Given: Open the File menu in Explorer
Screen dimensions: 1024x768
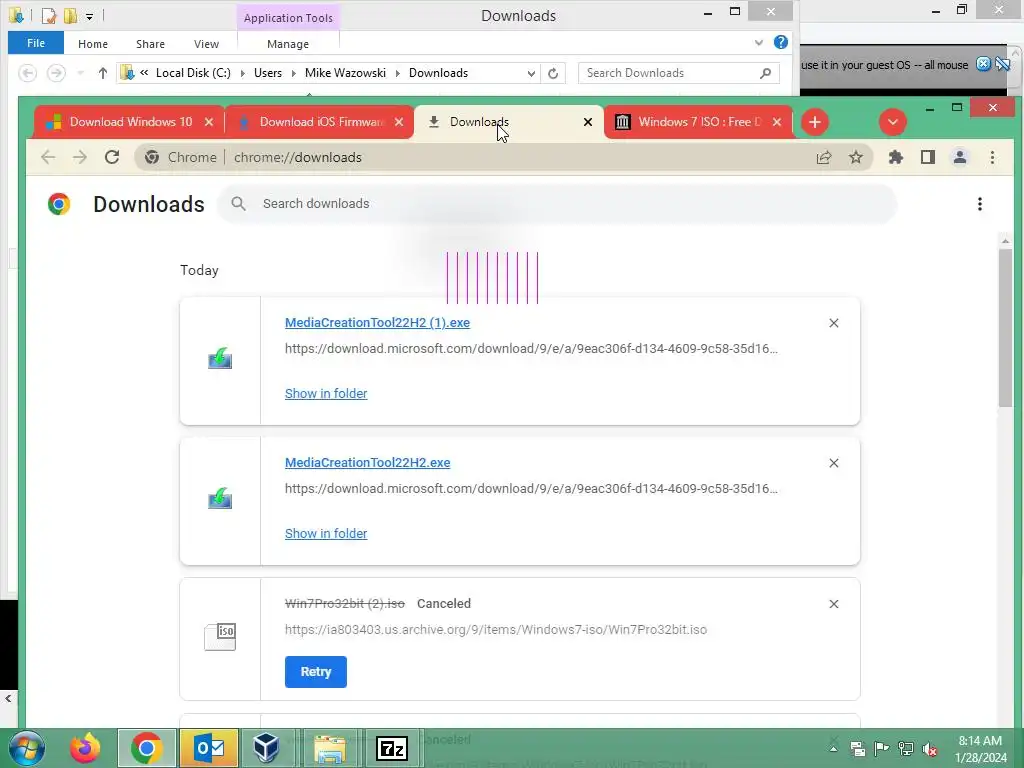Looking at the screenshot, I should click(x=36, y=43).
